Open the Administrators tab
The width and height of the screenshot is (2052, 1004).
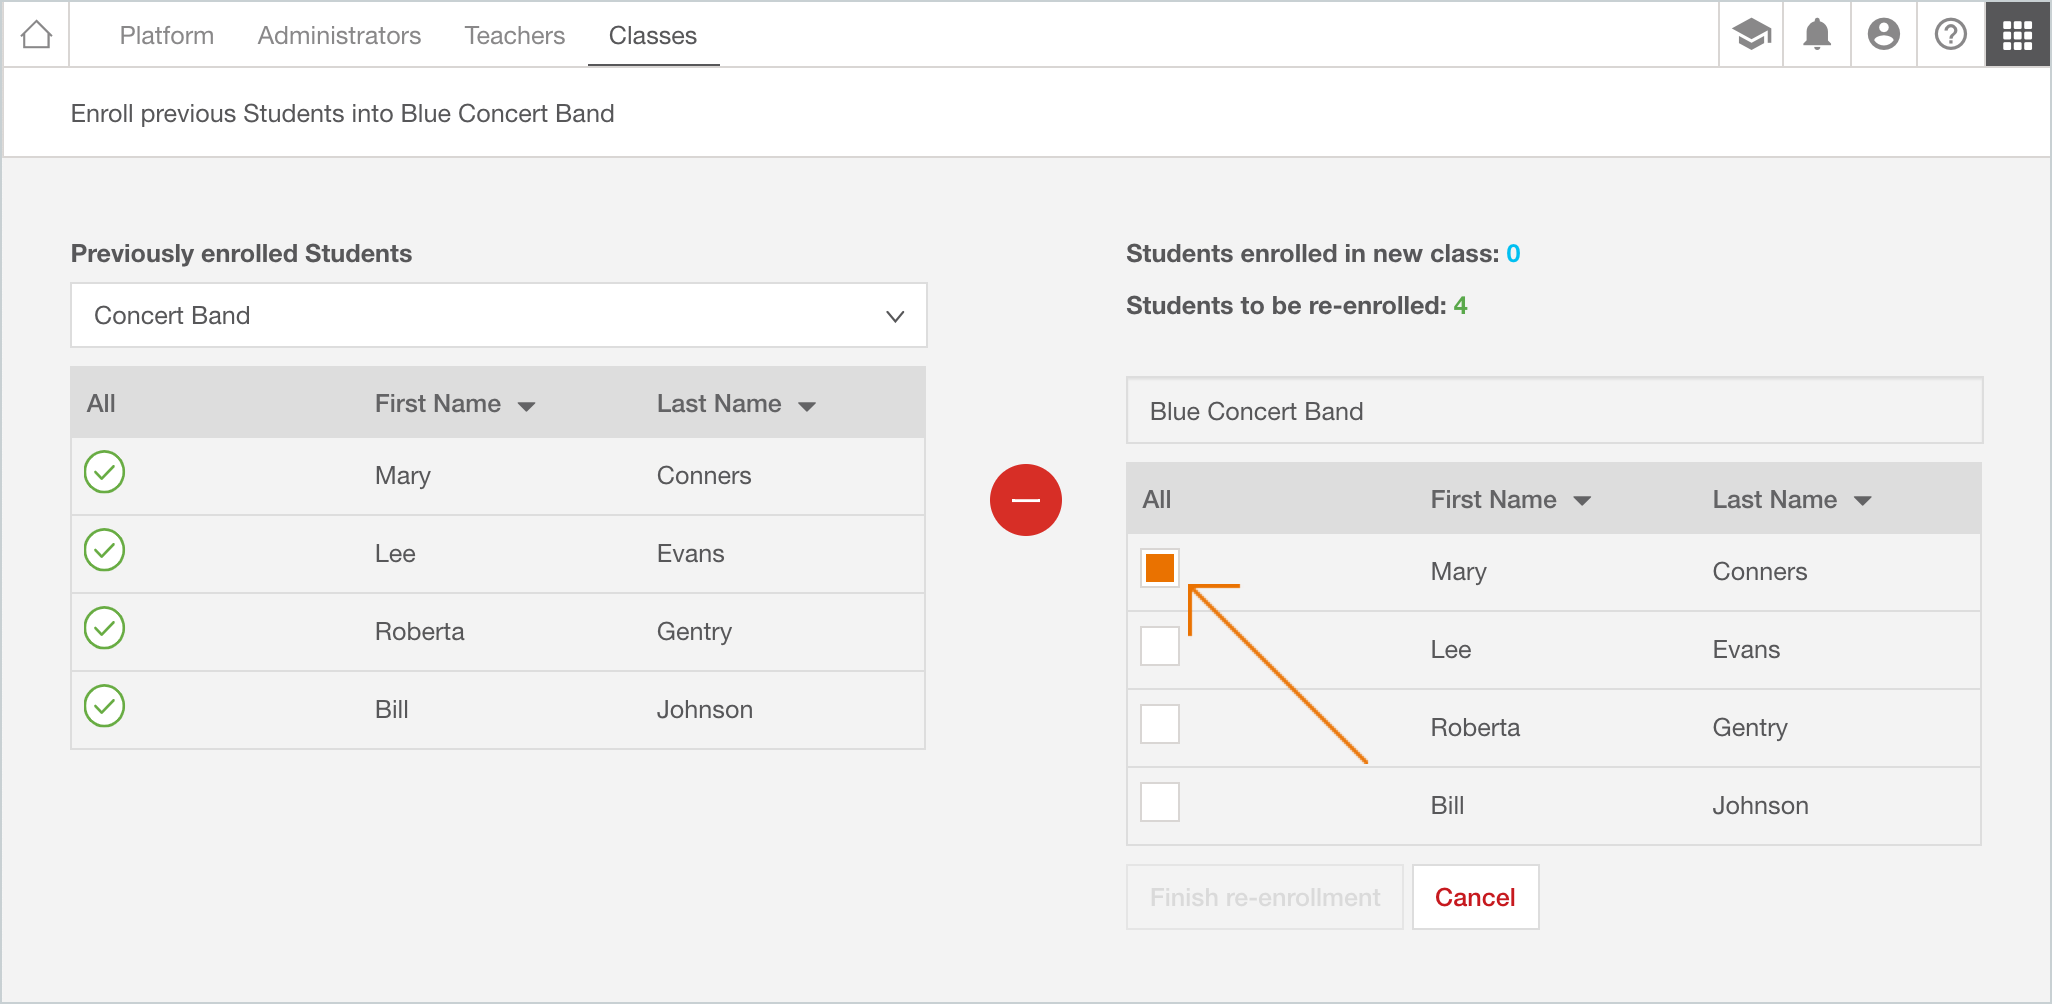[x=339, y=35]
